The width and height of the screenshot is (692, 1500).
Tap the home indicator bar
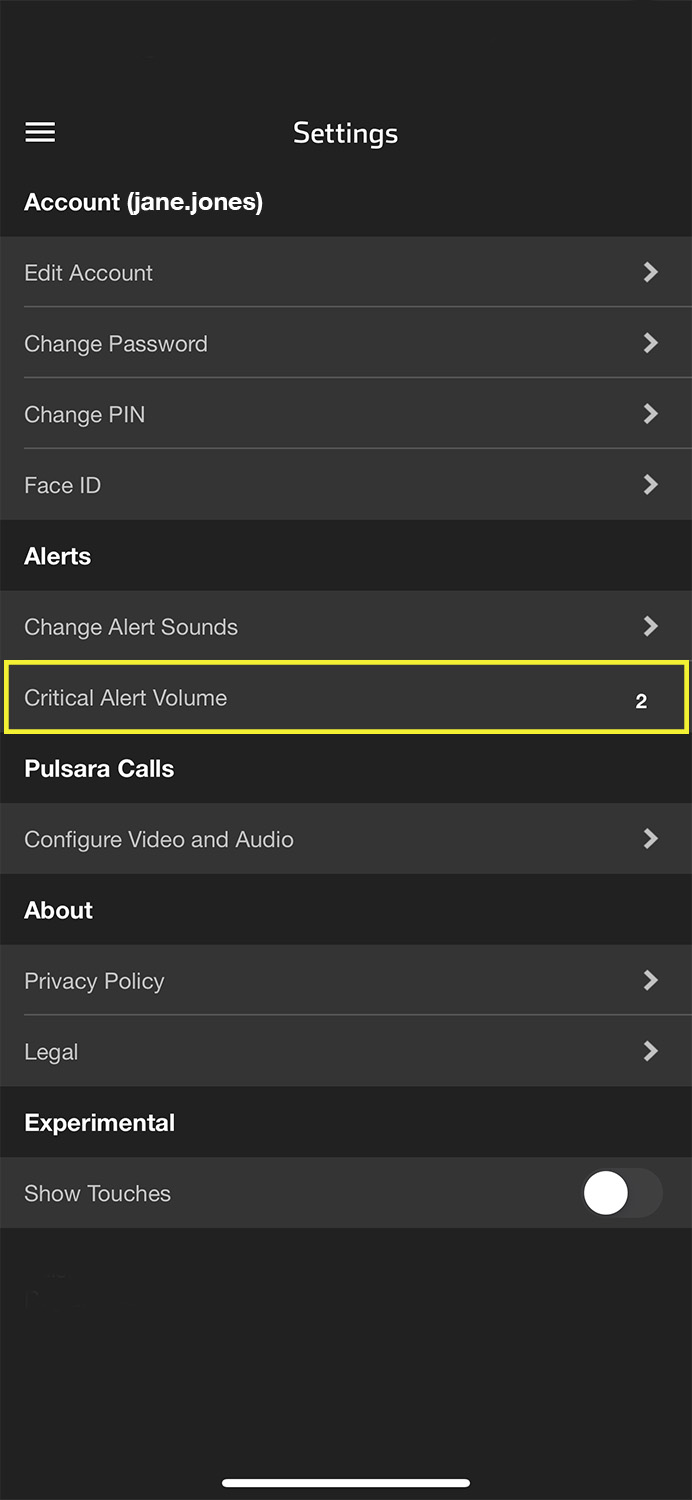(x=346, y=1483)
